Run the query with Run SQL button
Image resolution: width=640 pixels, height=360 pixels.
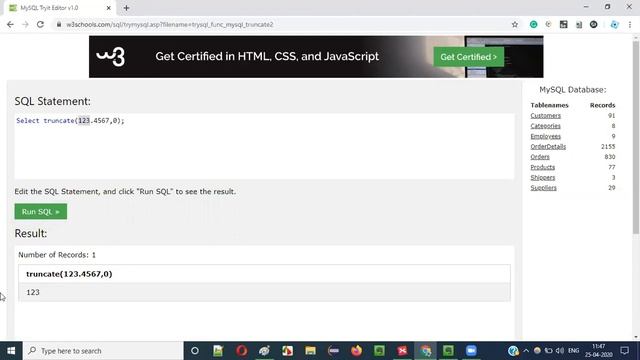click(x=41, y=211)
